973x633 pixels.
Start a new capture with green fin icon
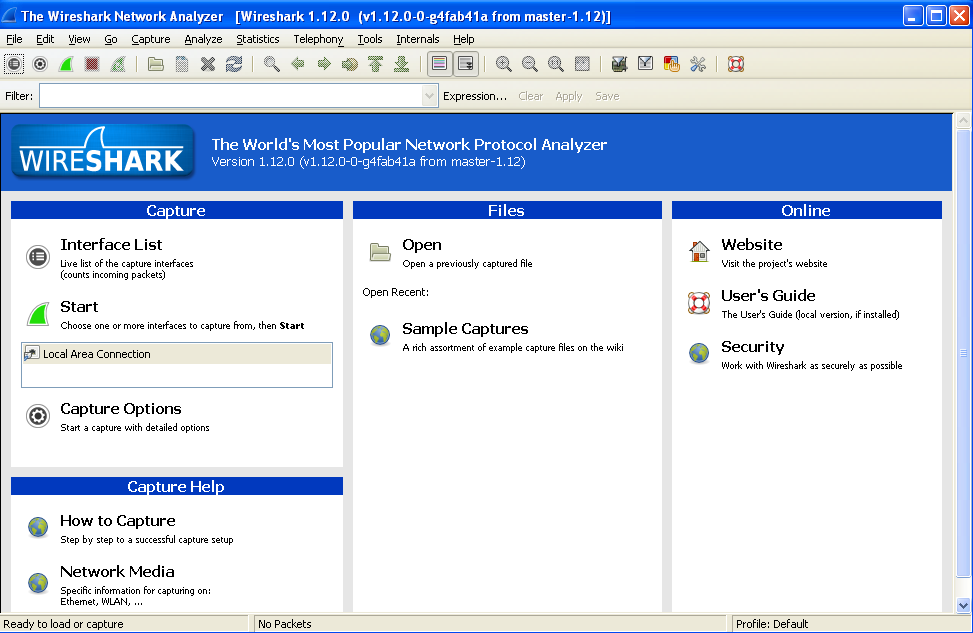(x=66, y=64)
